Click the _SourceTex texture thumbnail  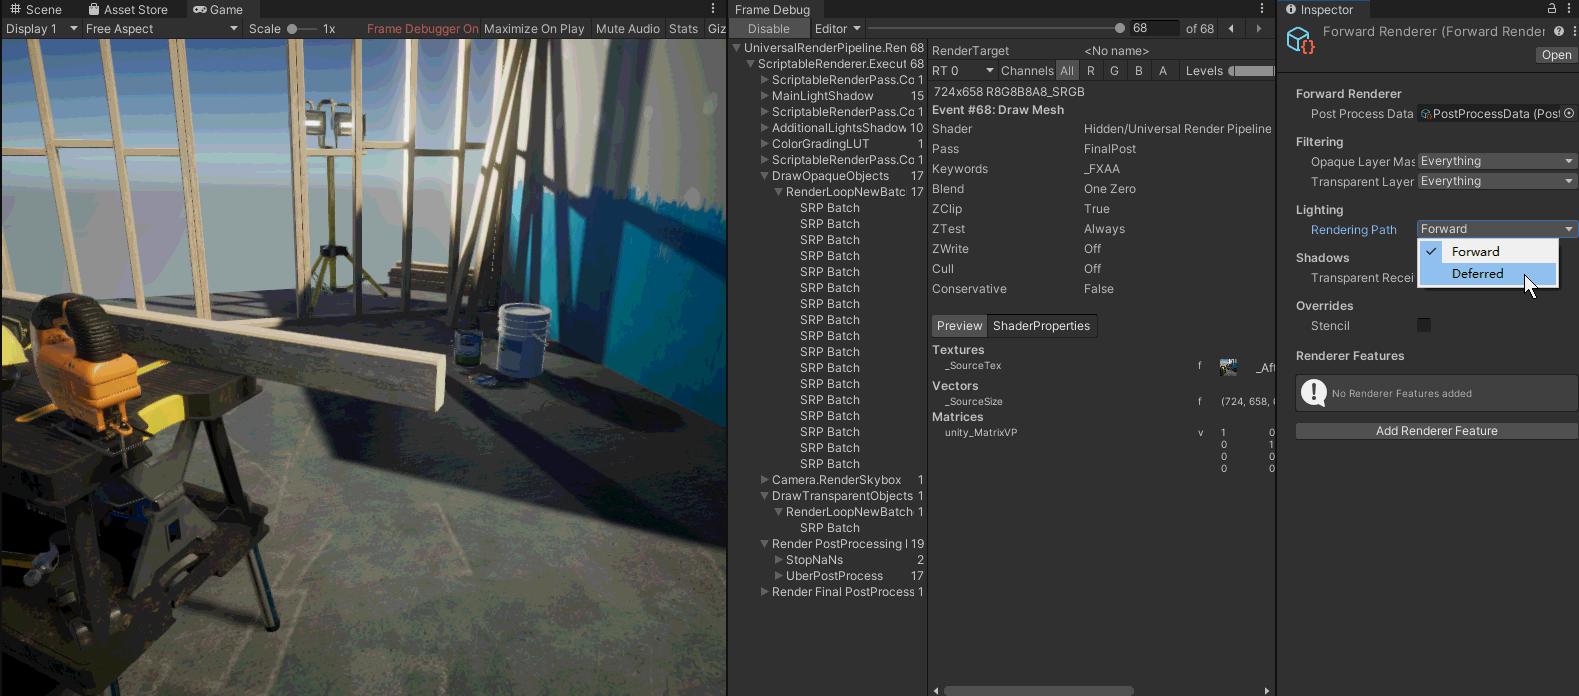pyautogui.click(x=1229, y=367)
